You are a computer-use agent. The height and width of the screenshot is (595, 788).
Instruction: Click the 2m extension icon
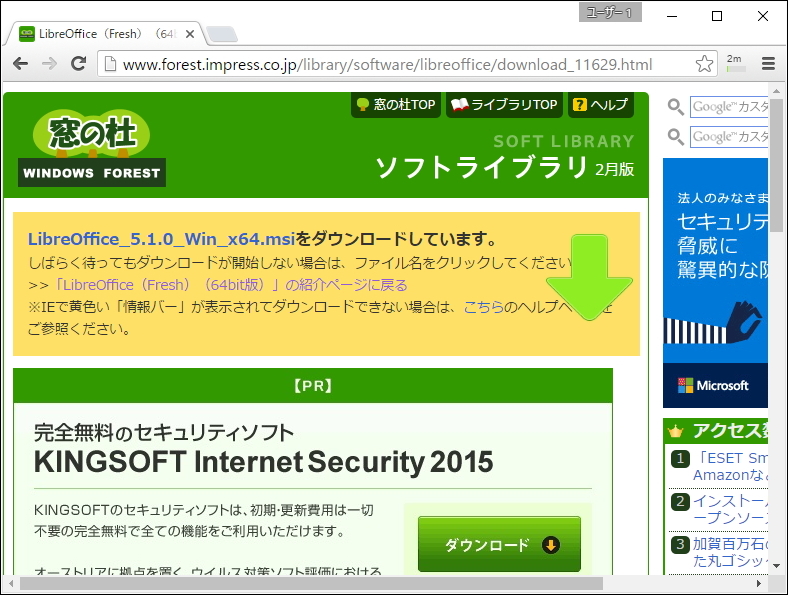pos(735,63)
